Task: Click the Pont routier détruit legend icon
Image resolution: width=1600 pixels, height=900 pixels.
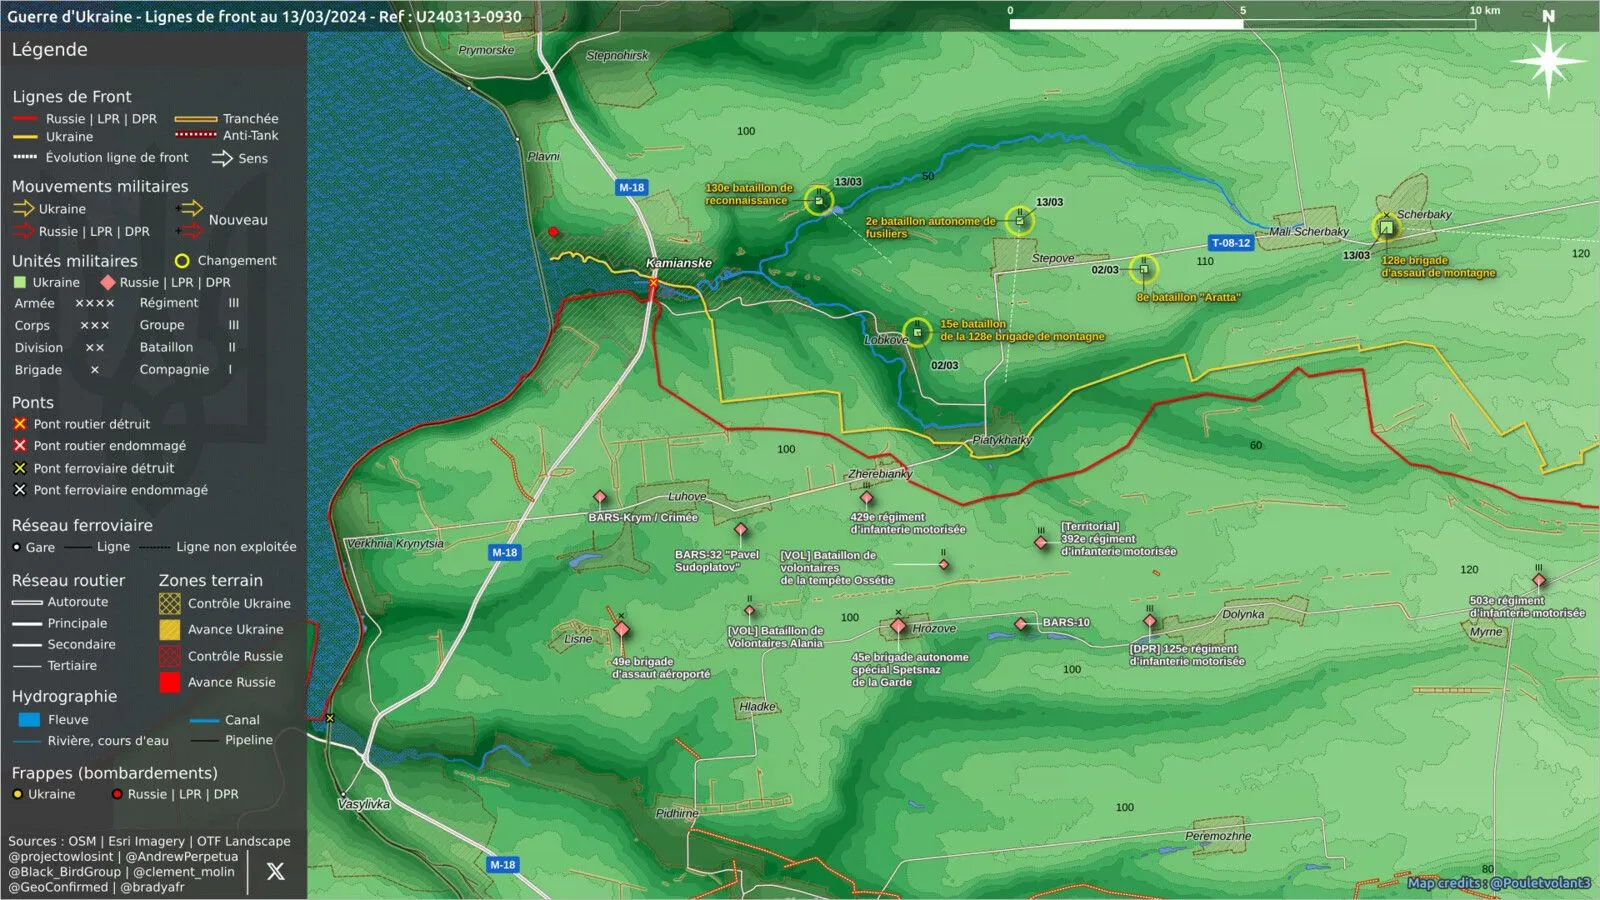Action: point(19,424)
